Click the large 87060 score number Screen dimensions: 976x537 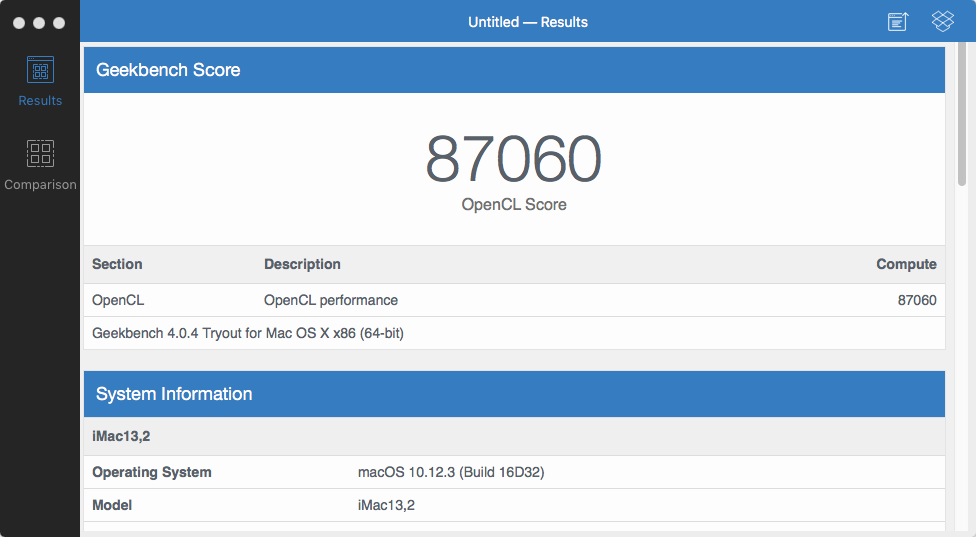pos(514,159)
